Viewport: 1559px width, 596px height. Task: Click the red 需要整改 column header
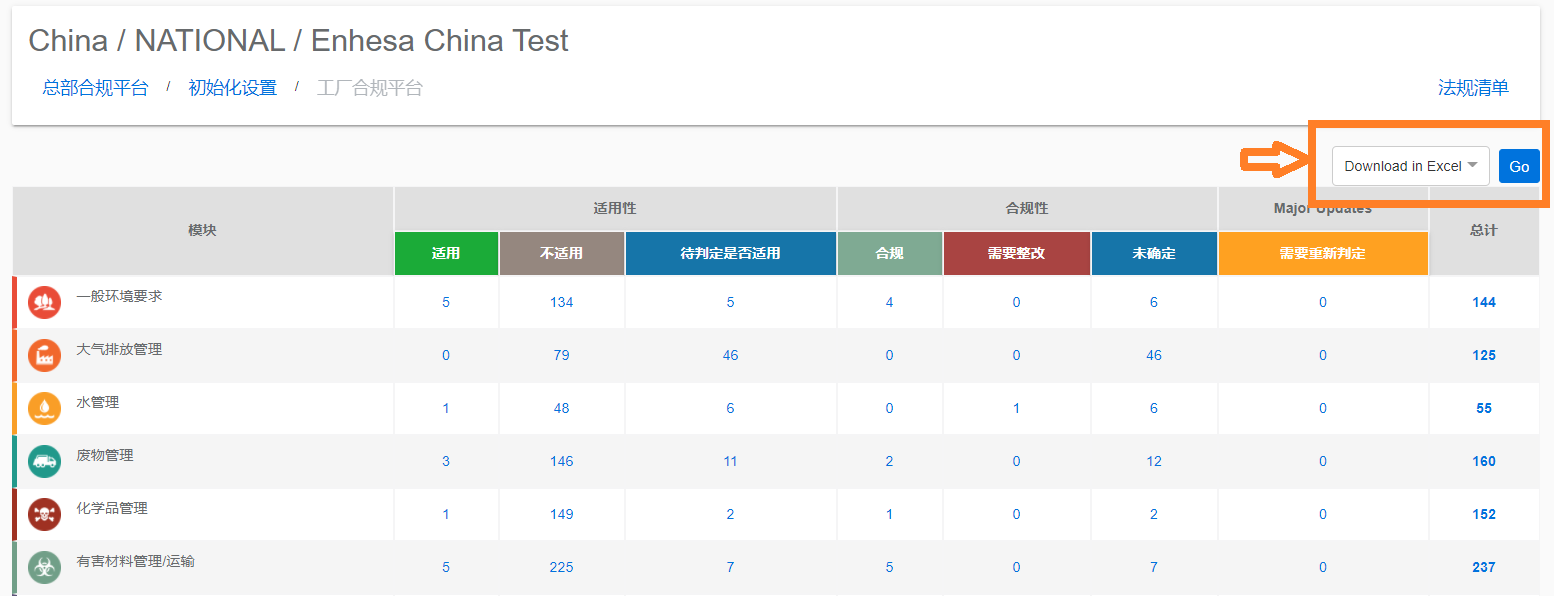tap(1016, 253)
